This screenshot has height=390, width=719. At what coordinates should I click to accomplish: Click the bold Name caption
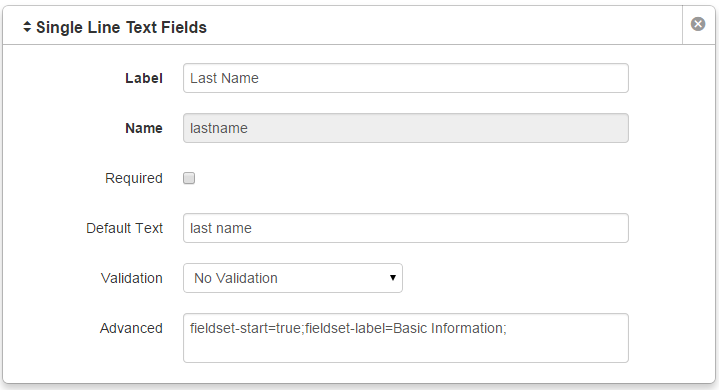144,128
